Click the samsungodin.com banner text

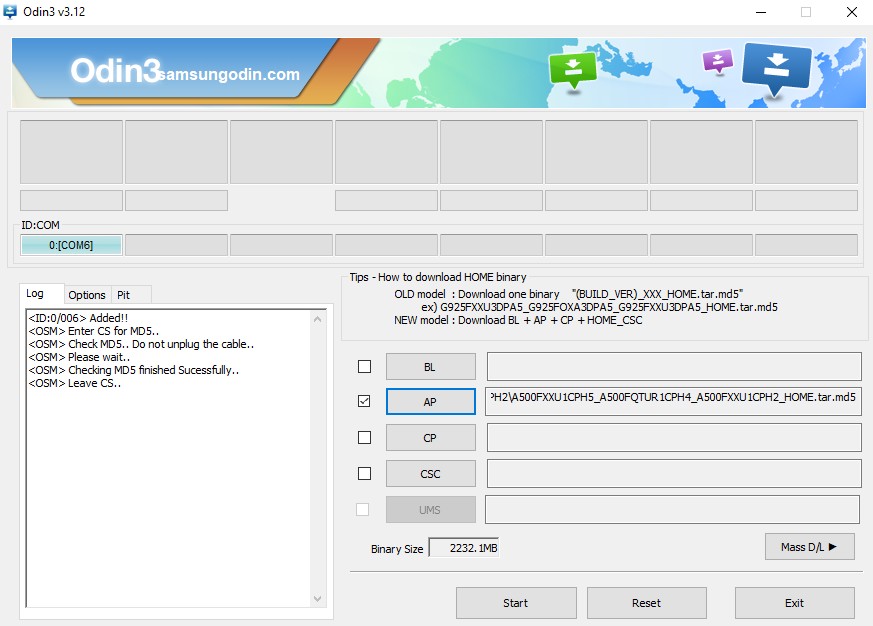[229, 74]
